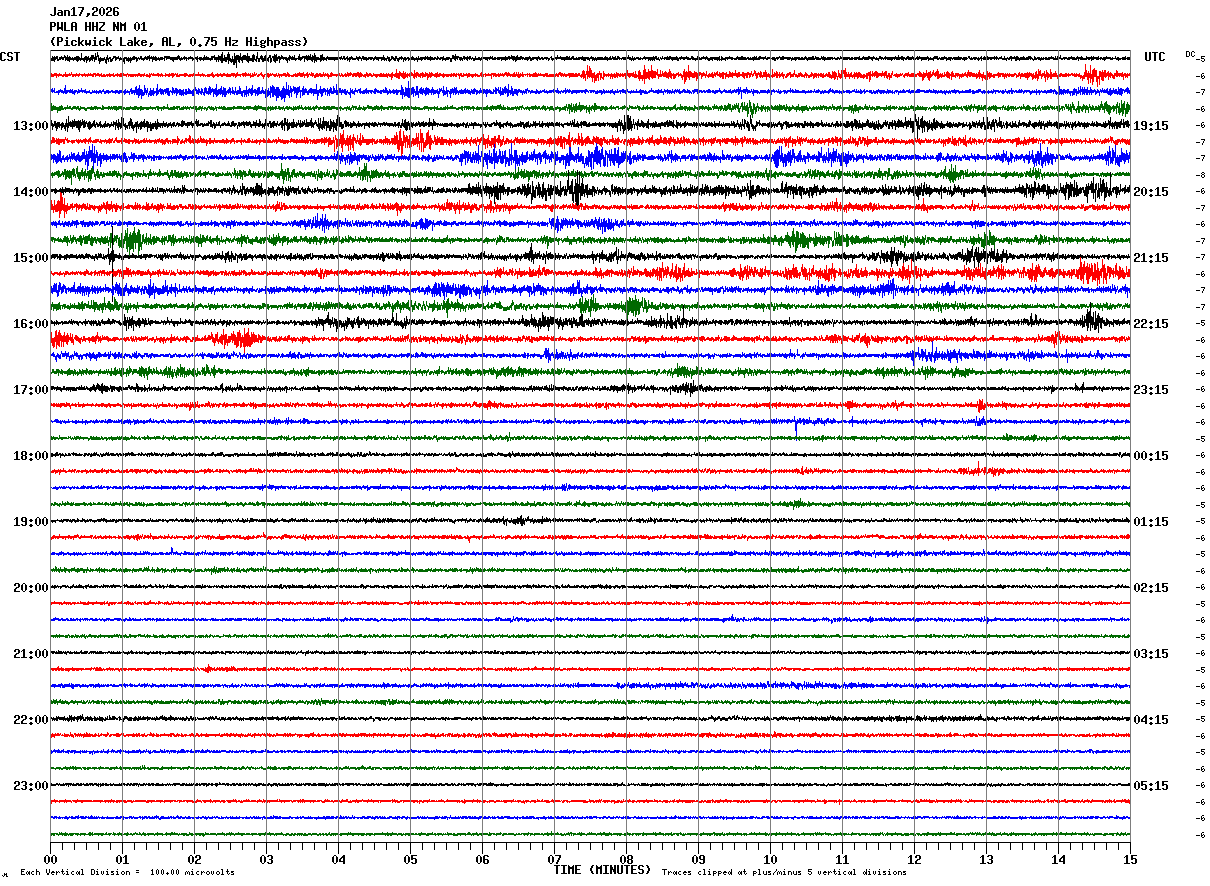
Task: Click the Pickwick Lake 0.75 Hz Highpass subtitle
Action: point(179,42)
